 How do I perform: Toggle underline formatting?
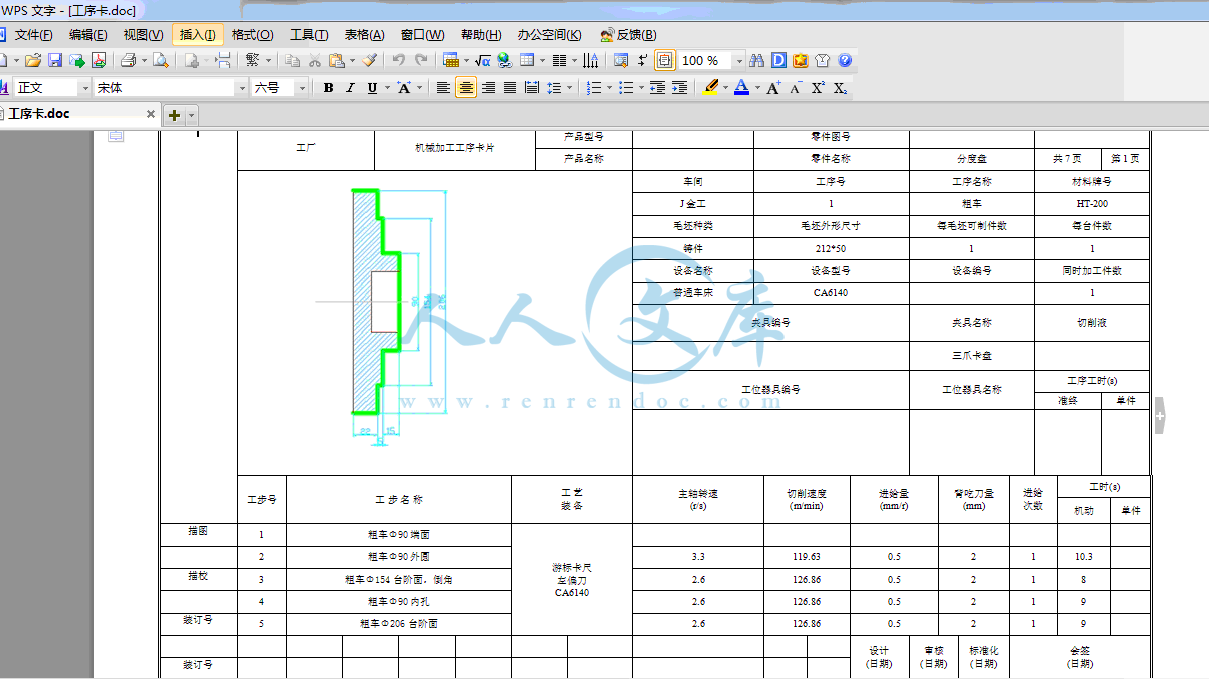point(372,88)
